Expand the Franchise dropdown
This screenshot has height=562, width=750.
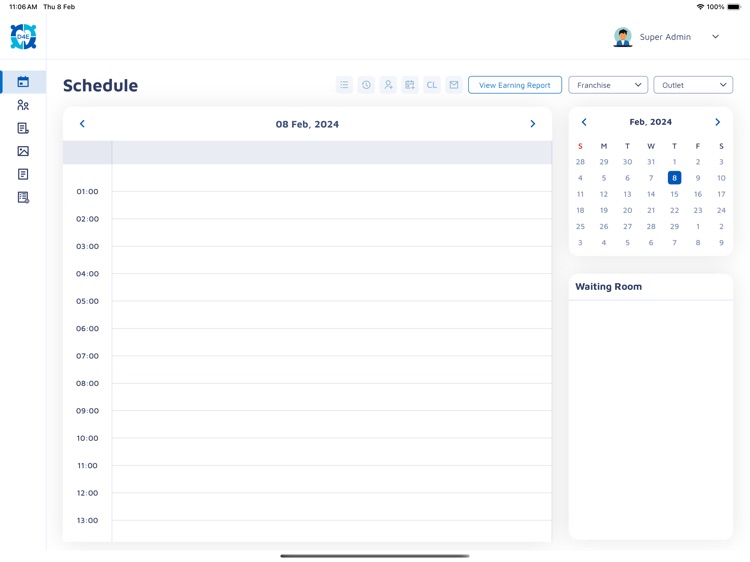pos(608,85)
